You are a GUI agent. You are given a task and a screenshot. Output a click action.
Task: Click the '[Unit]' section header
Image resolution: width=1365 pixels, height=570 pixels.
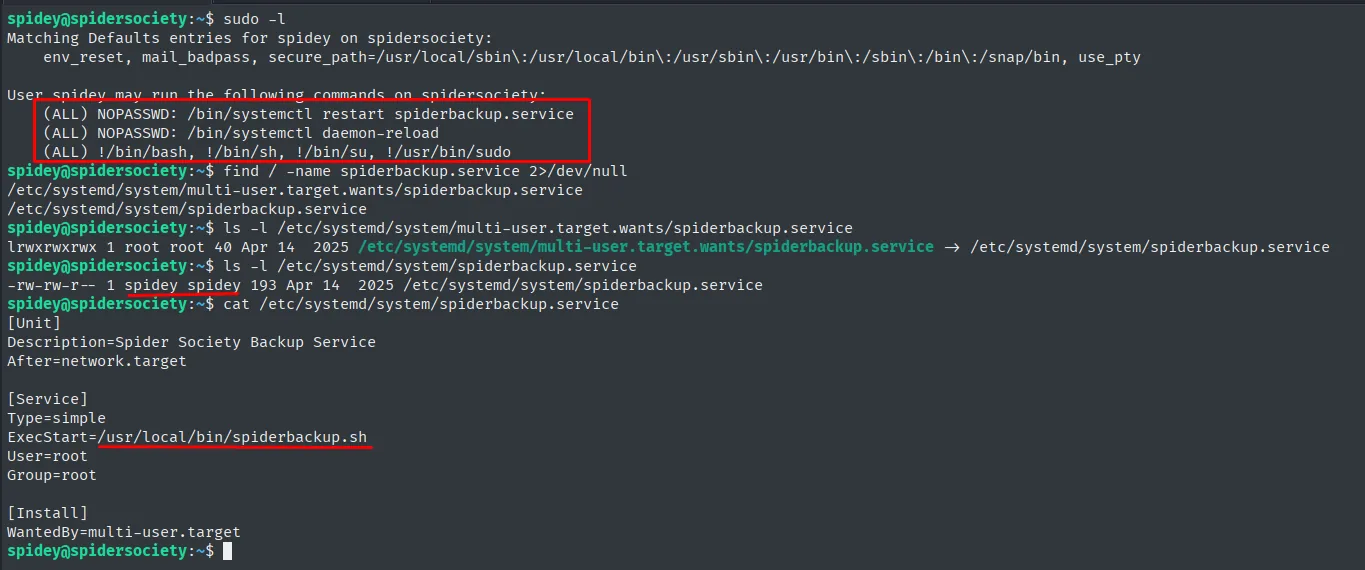(34, 323)
